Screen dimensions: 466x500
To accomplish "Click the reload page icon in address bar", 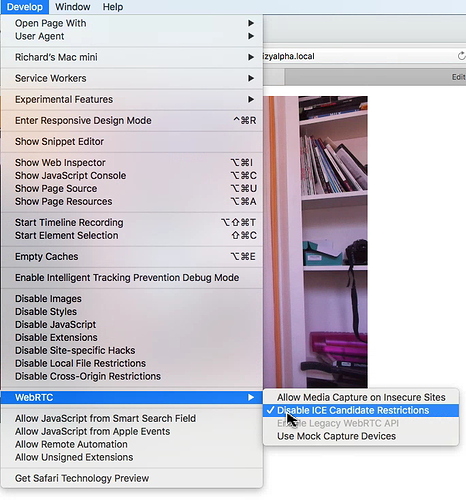I will click(461, 56).
